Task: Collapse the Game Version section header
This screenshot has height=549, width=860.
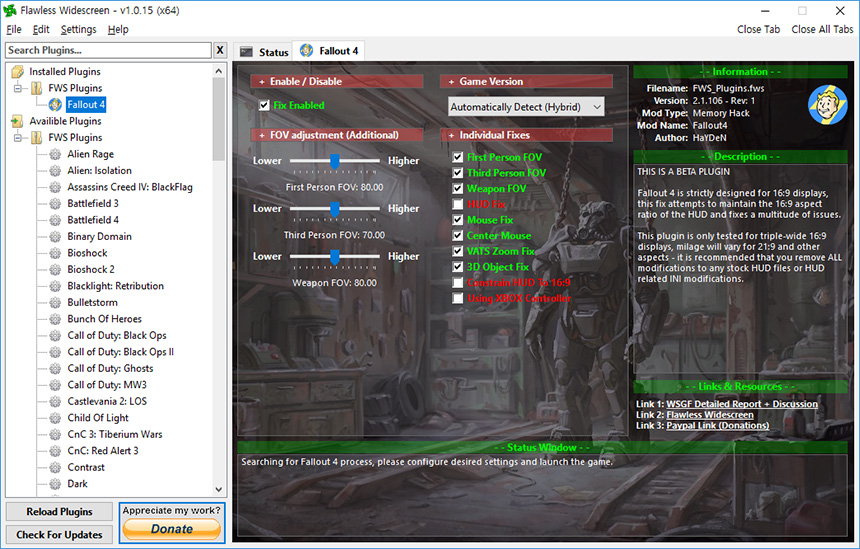Action: point(526,81)
